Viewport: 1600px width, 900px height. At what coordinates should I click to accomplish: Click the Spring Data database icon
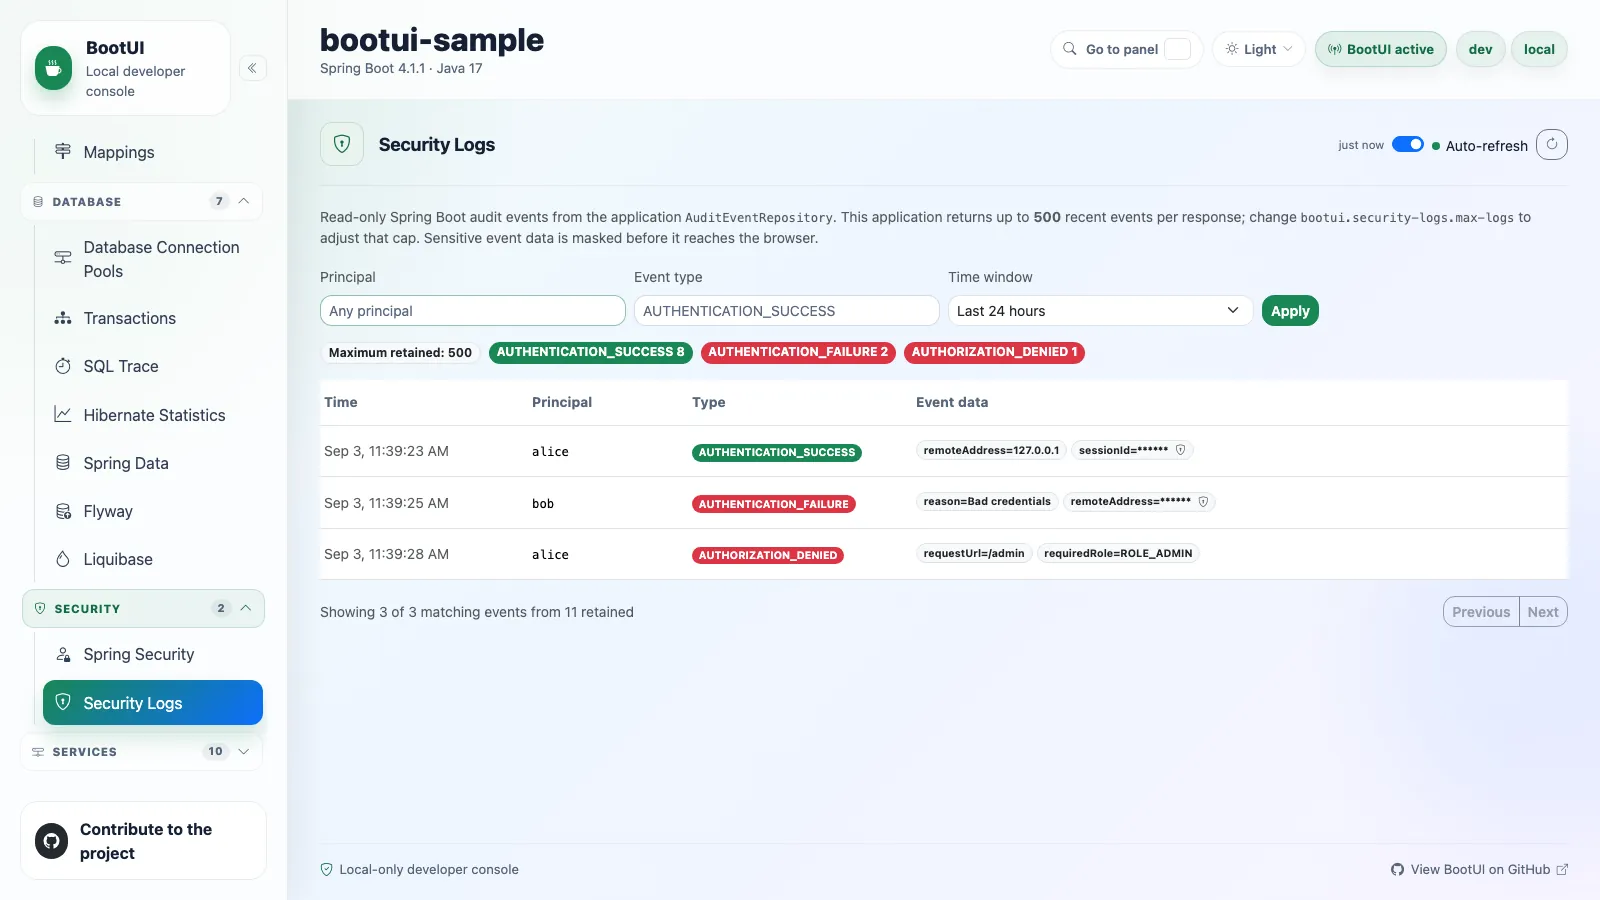tap(63, 463)
